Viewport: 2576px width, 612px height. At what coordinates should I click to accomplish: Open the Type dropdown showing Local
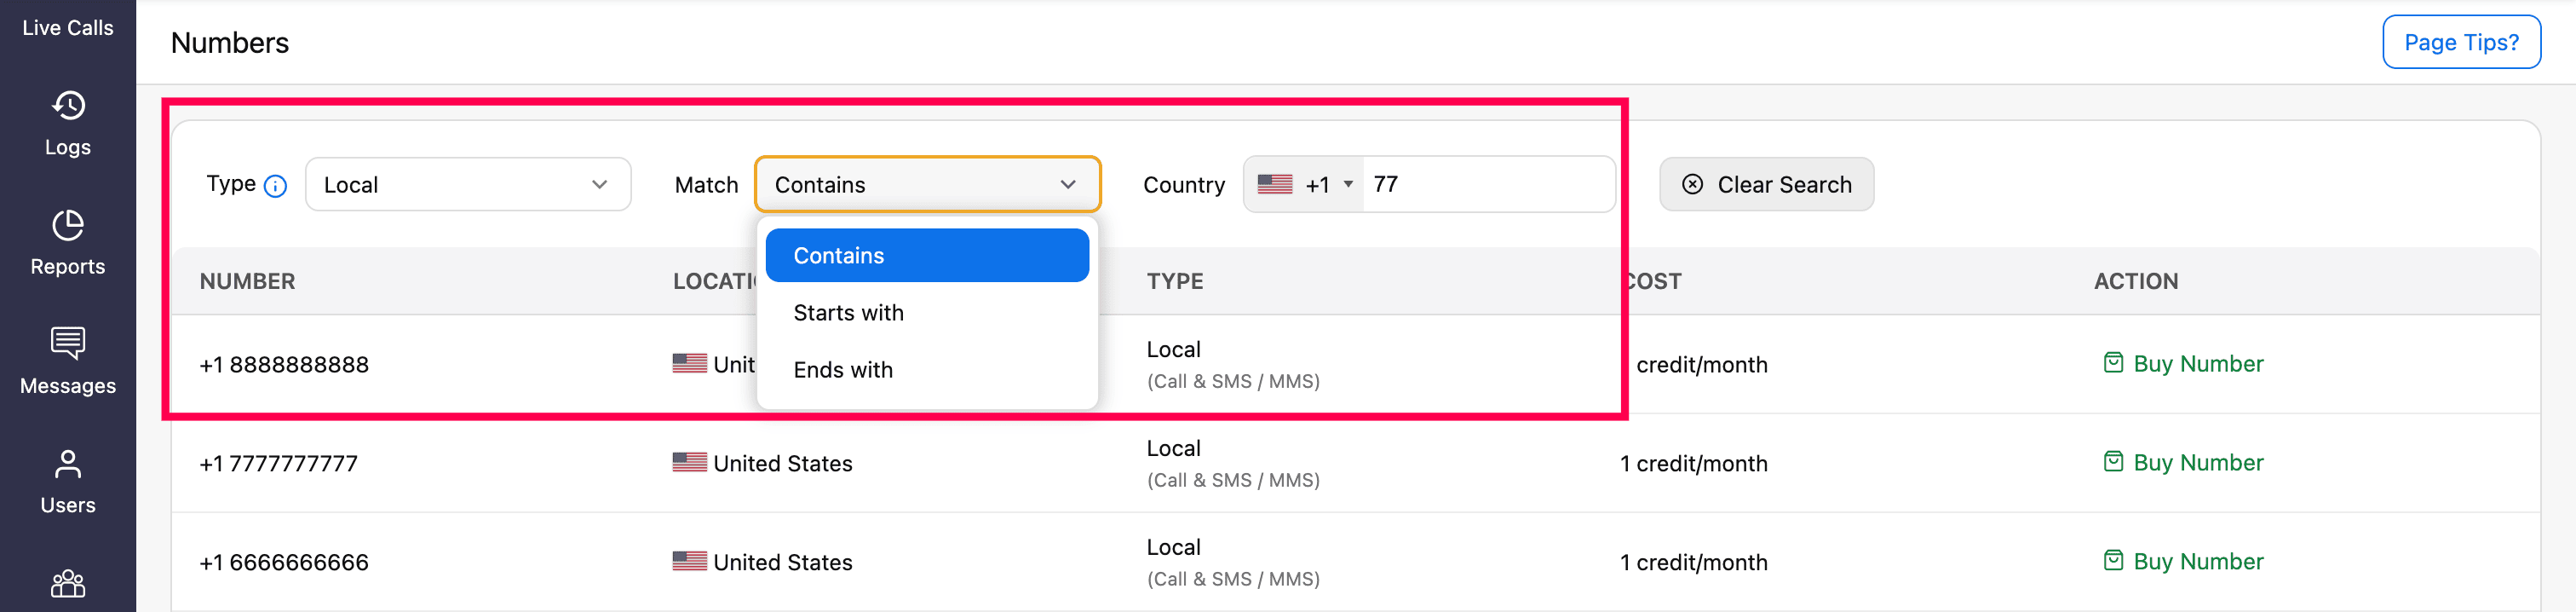467,184
